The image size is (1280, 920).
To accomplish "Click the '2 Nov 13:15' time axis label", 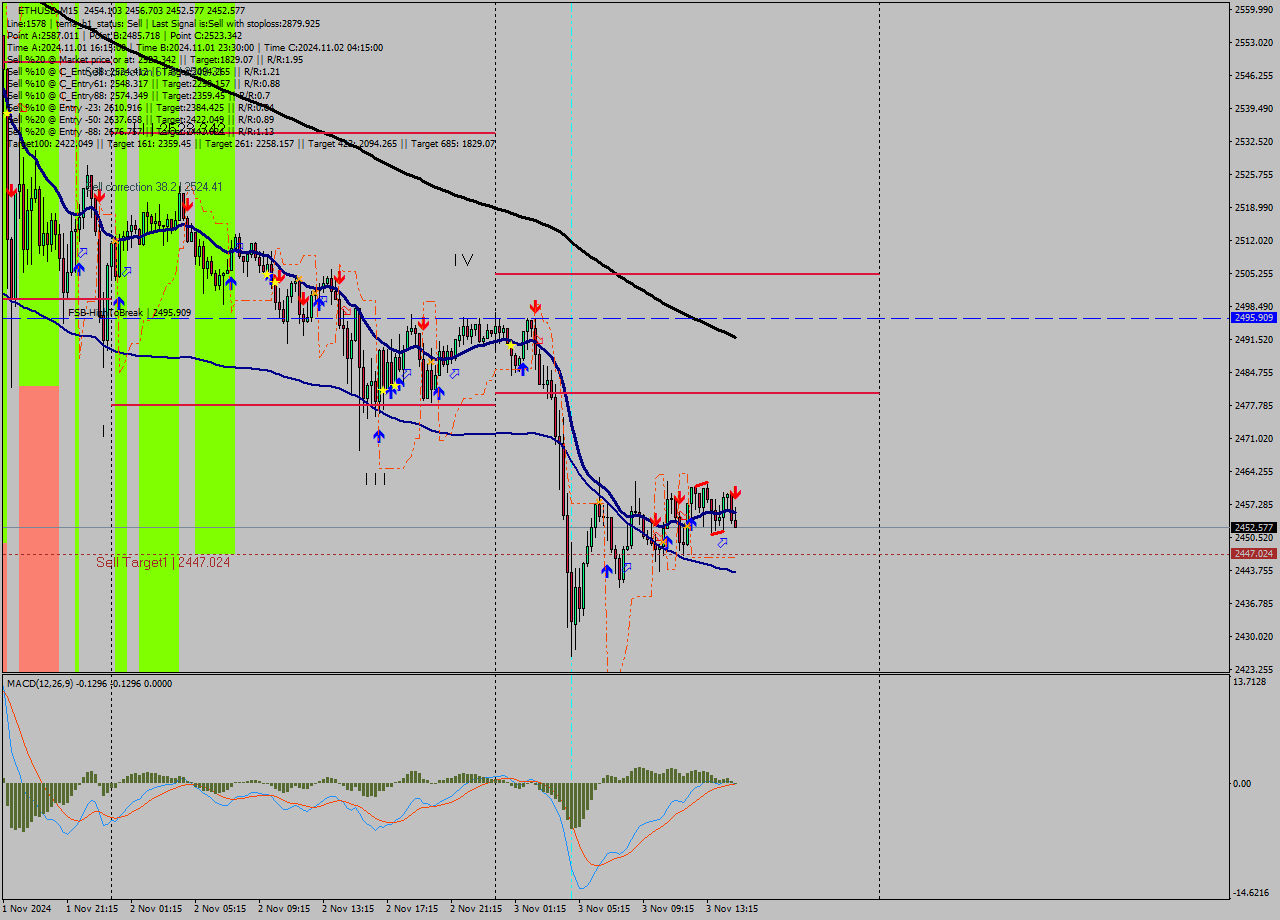I will pyautogui.click(x=348, y=909).
